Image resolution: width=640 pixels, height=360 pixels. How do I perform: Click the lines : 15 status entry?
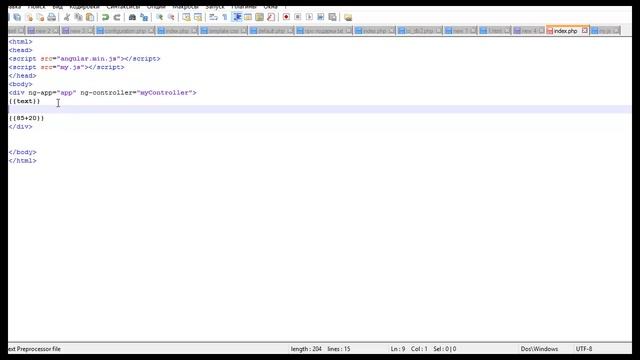339,349
